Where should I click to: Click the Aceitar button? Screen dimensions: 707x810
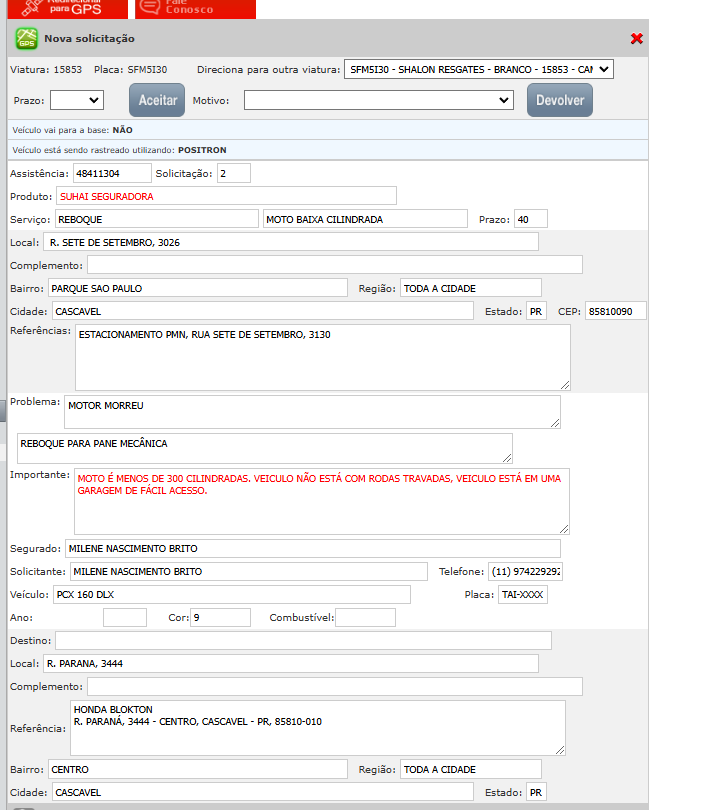pyautogui.click(x=157, y=100)
